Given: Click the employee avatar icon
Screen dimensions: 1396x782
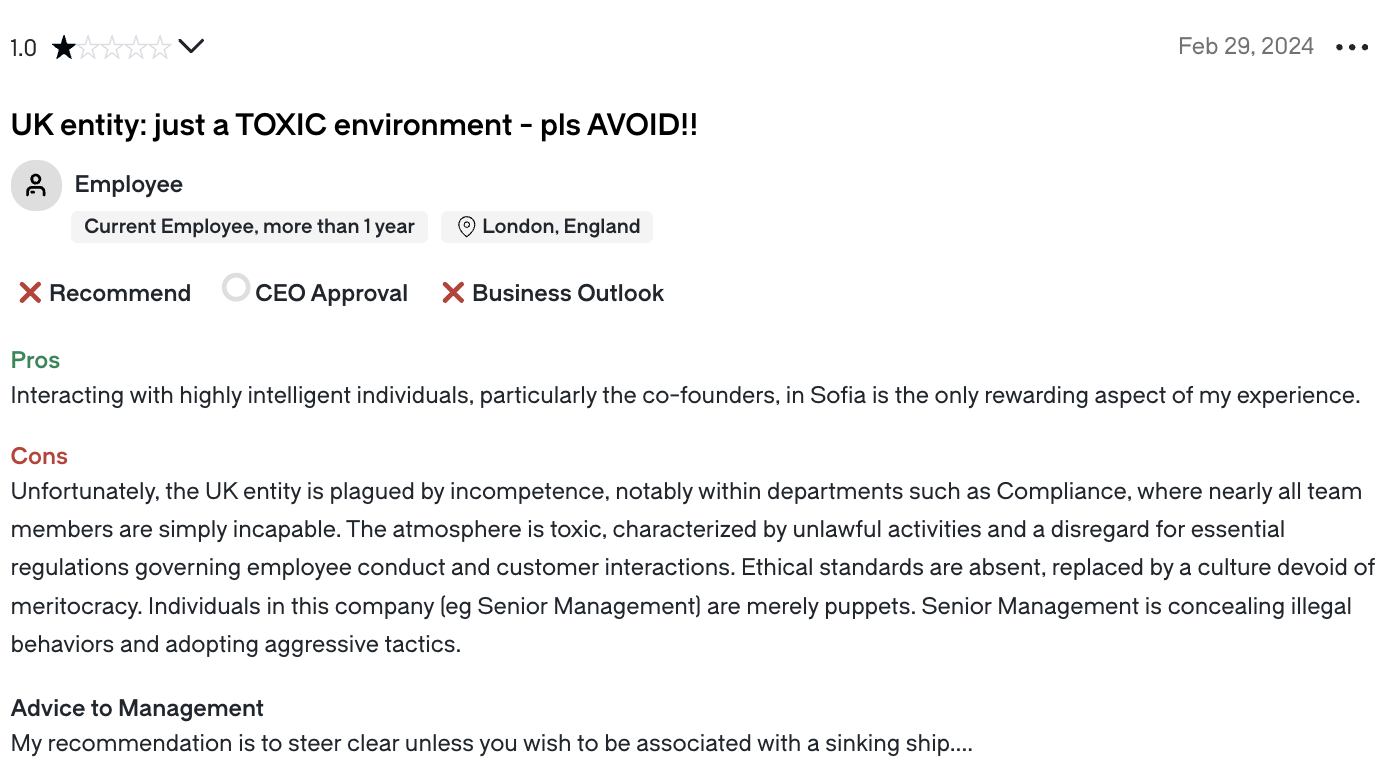Looking at the screenshot, I should tap(36, 185).
